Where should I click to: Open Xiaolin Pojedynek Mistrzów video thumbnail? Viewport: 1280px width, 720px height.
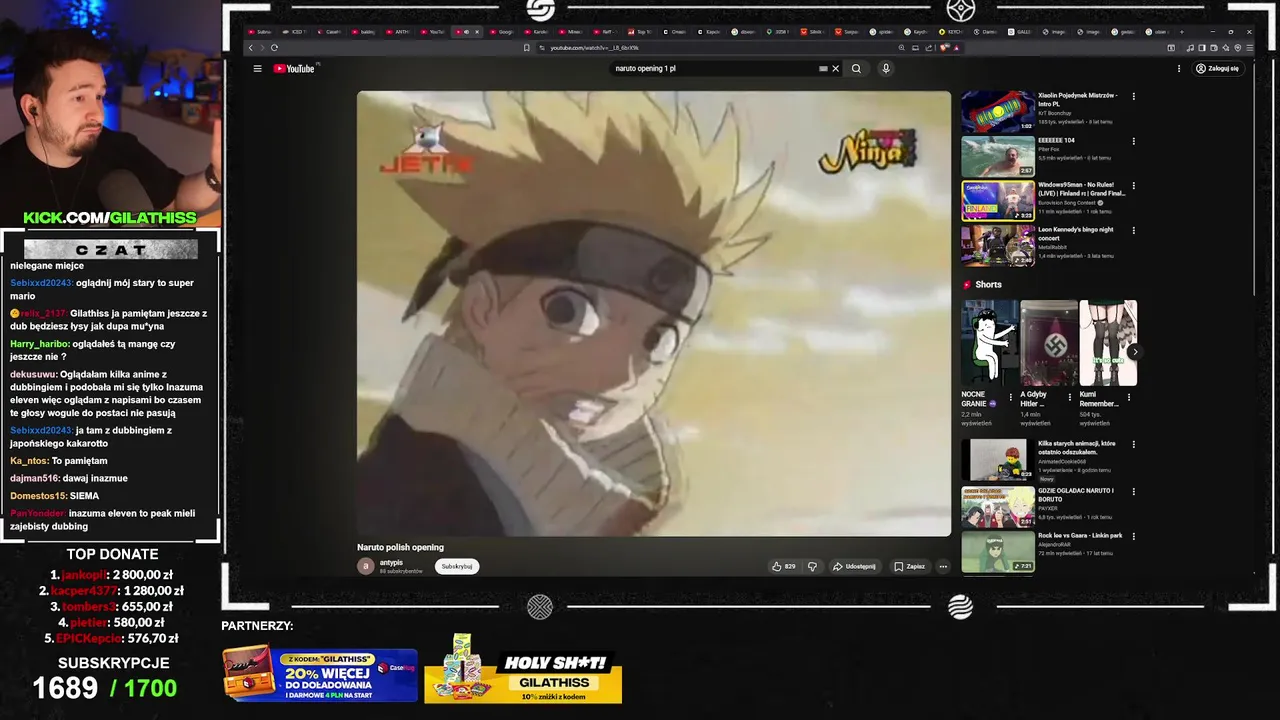click(x=998, y=112)
